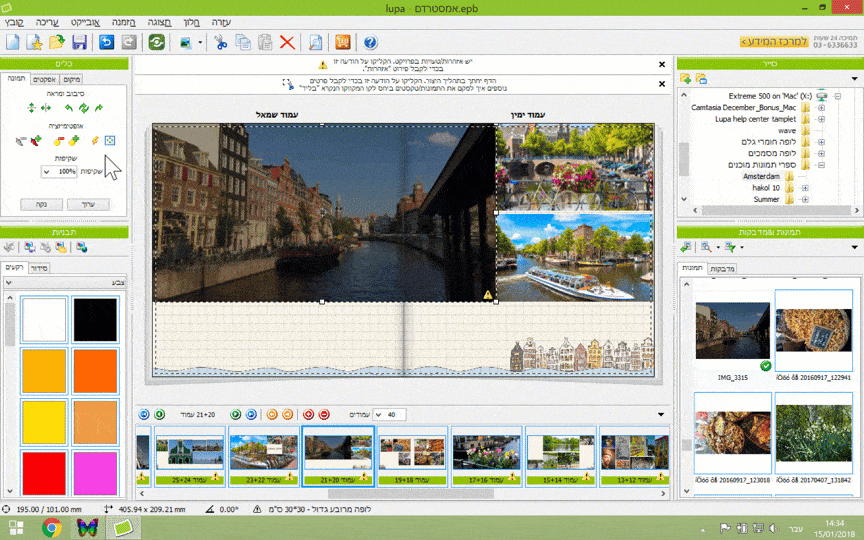Click the Undo arrow in the toolbar
The height and width of the screenshot is (540, 864).
(106, 42)
